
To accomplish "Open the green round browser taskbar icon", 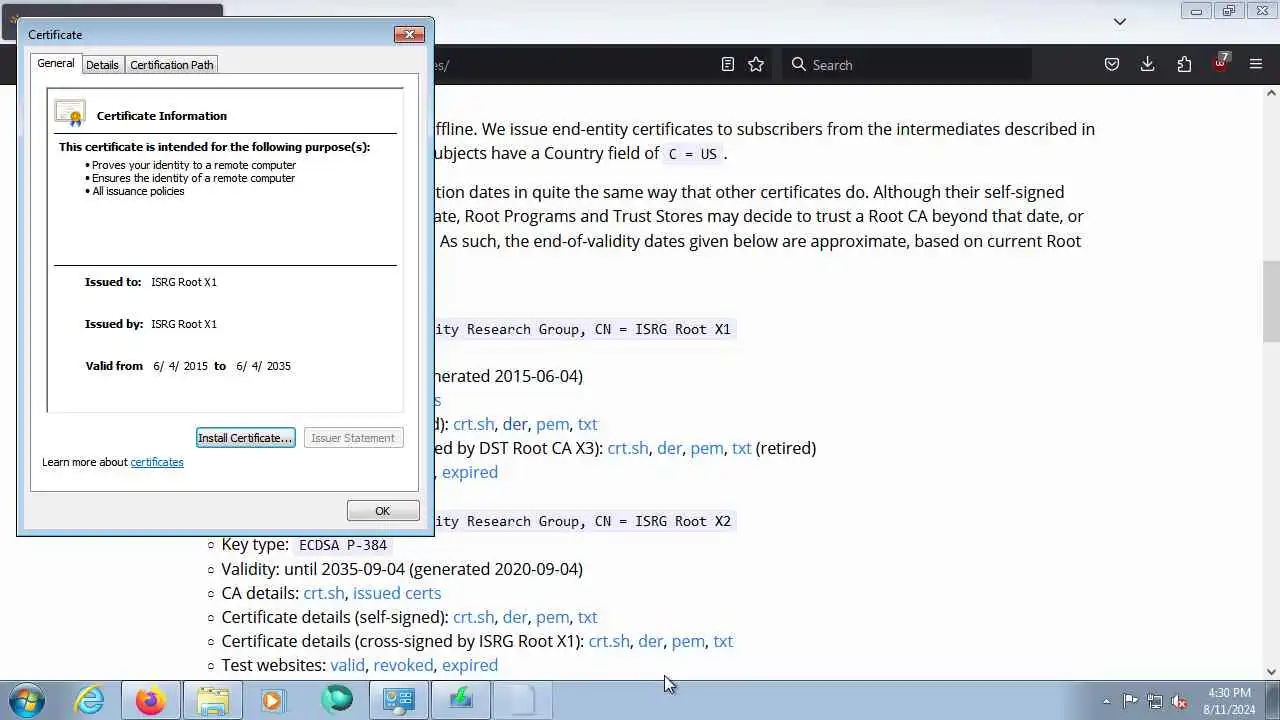I will coord(337,699).
